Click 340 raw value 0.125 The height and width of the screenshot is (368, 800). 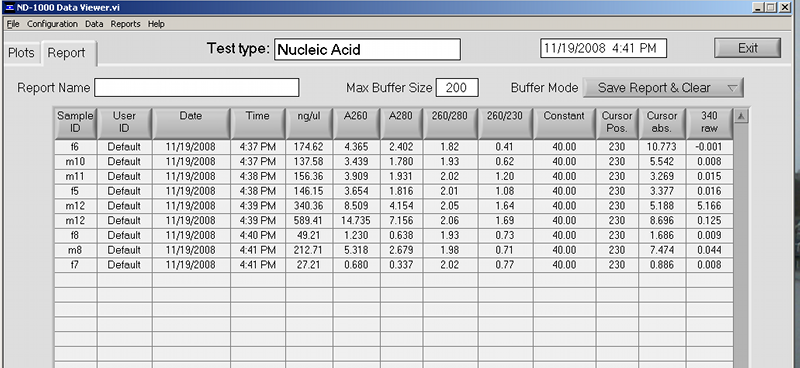click(709, 221)
